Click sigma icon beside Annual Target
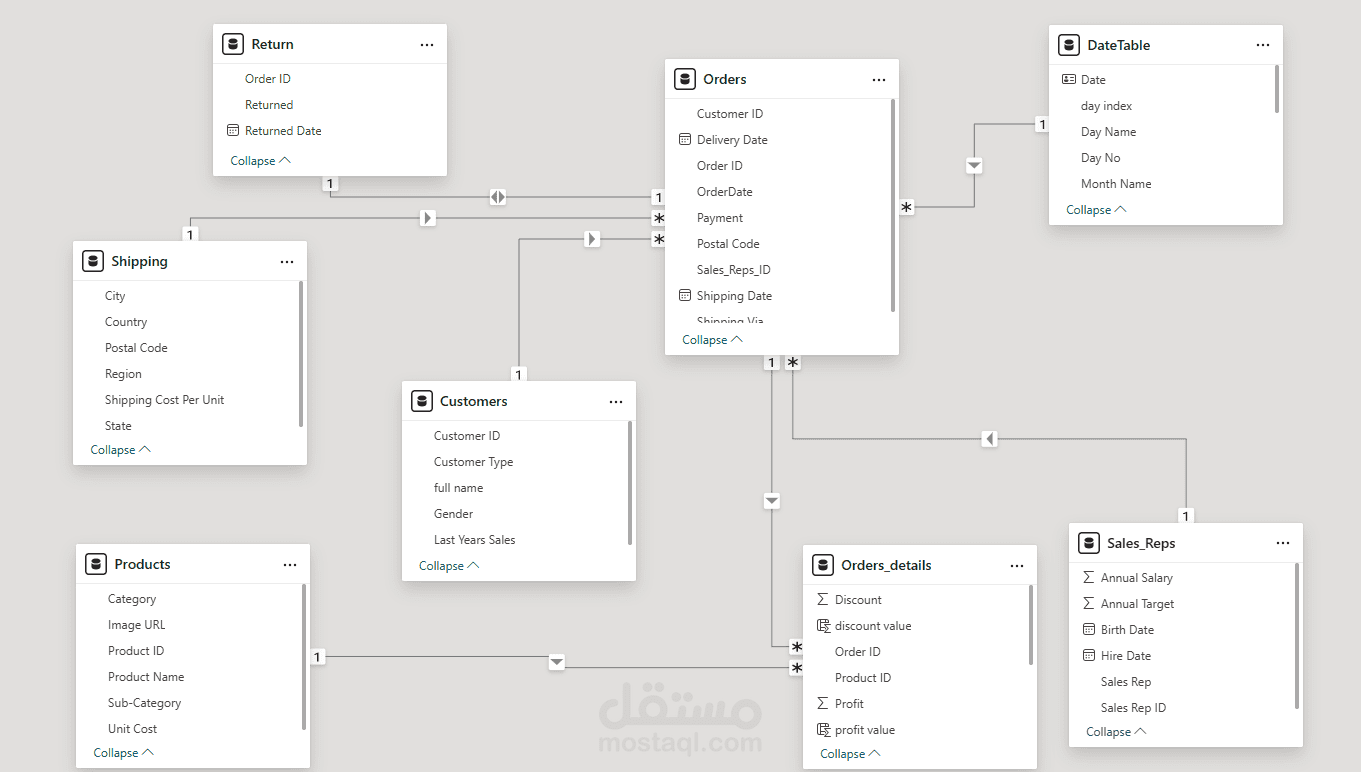Image resolution: width=1361 pixels, height=772 pixels. point(1089,603)
